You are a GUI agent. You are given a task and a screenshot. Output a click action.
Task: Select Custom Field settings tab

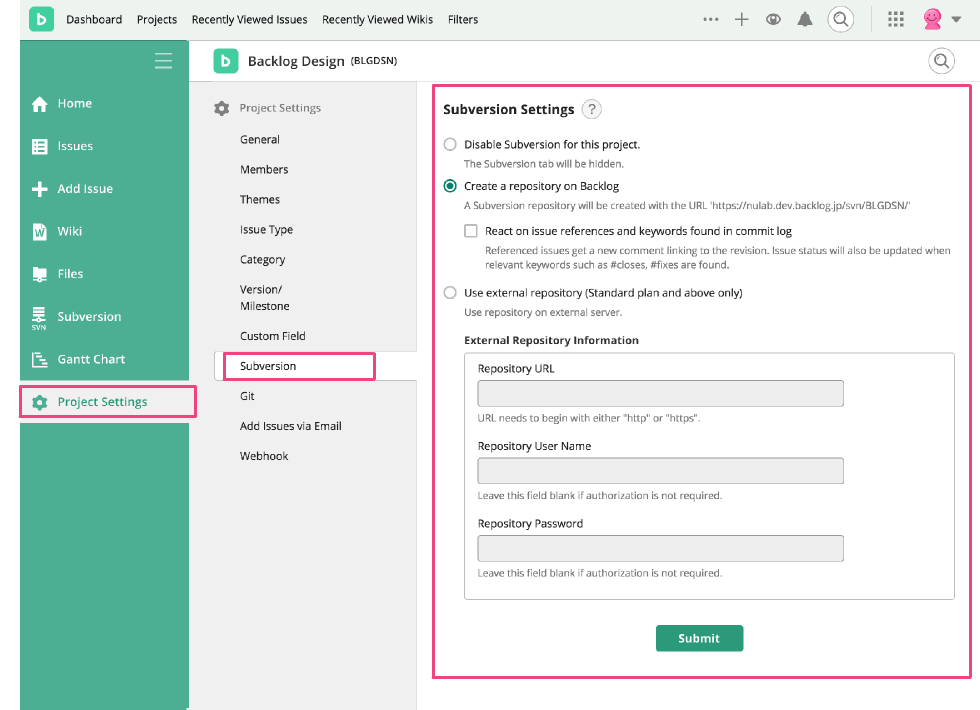pos(272,336)
